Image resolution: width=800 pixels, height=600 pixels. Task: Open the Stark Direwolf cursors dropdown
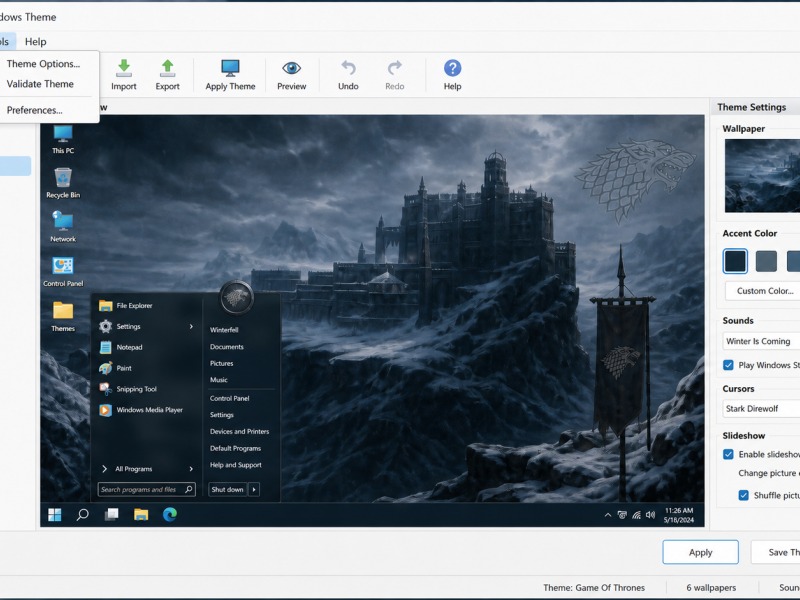pyautogui.click(x=761, y=408)
